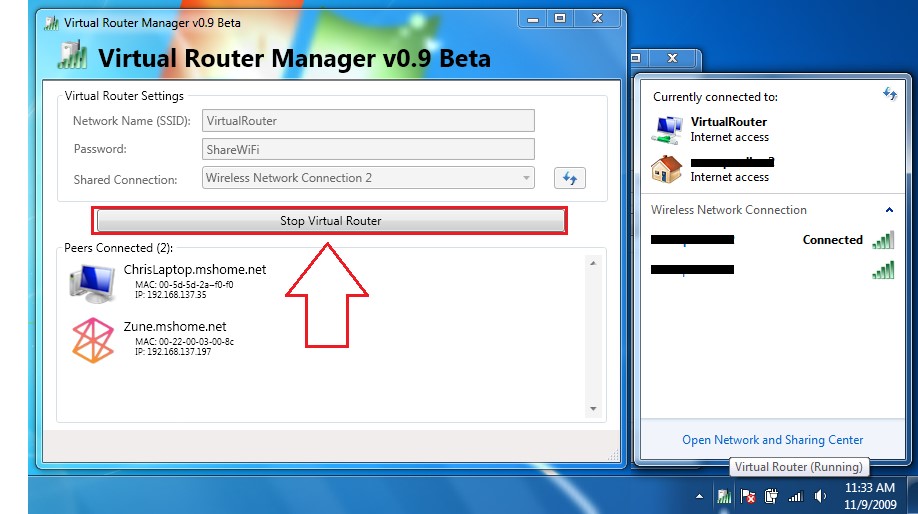Open Network and Sharing Center link
This screenshot has height=514, width=918.
point(772,440)
